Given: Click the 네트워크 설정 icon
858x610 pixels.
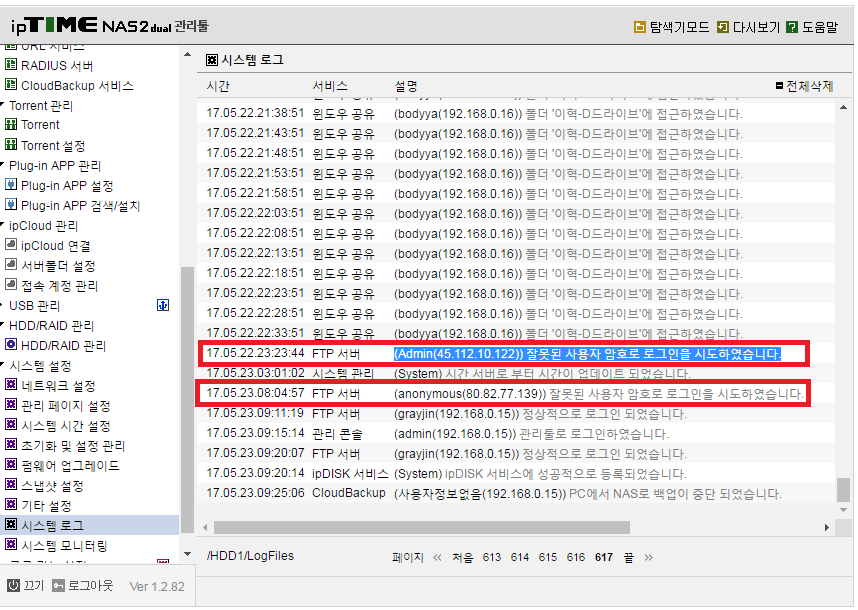Looking at the screenshot, I should click(10, 385).
